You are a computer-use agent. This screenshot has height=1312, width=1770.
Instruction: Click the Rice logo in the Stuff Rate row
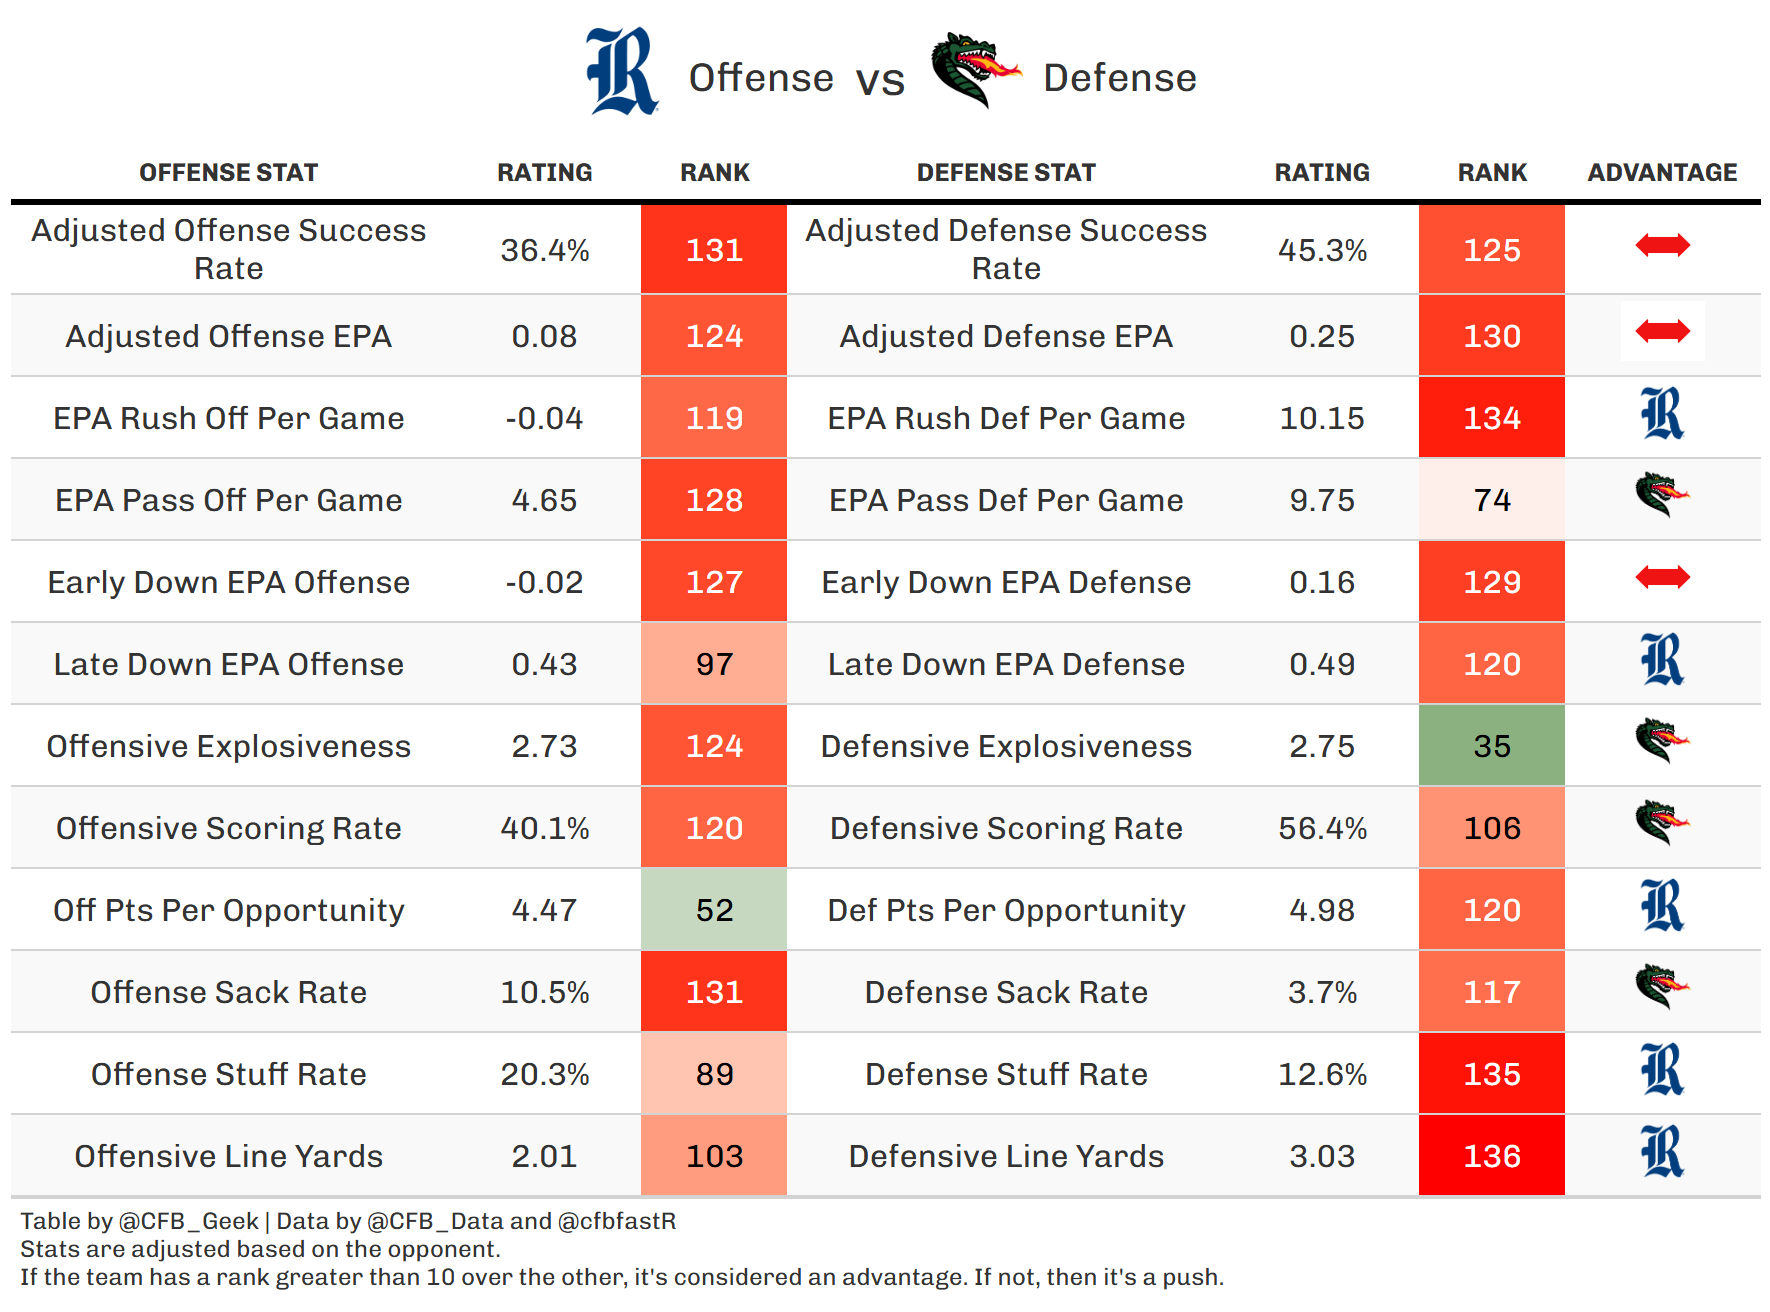(1662, 1070)
